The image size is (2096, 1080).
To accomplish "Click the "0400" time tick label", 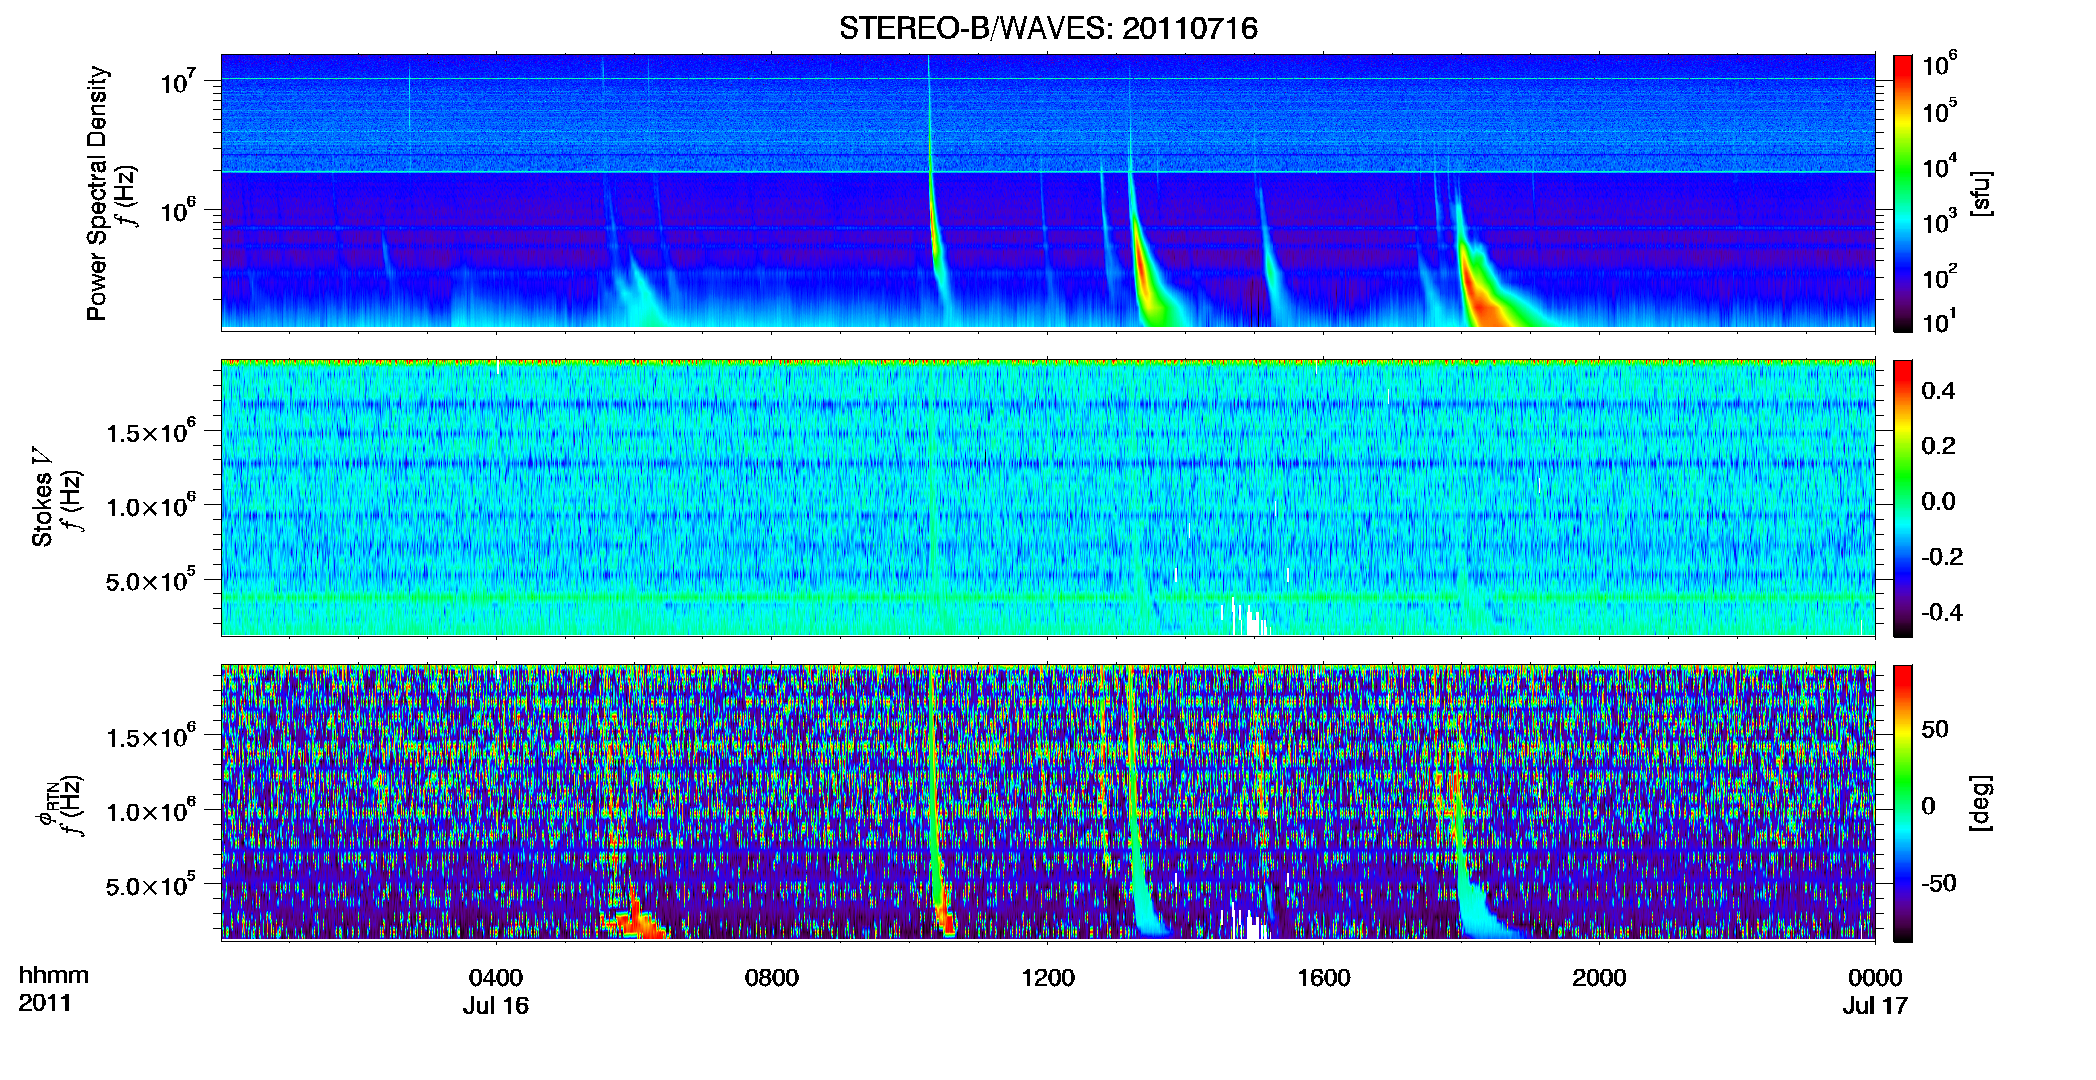I will 496,977.
